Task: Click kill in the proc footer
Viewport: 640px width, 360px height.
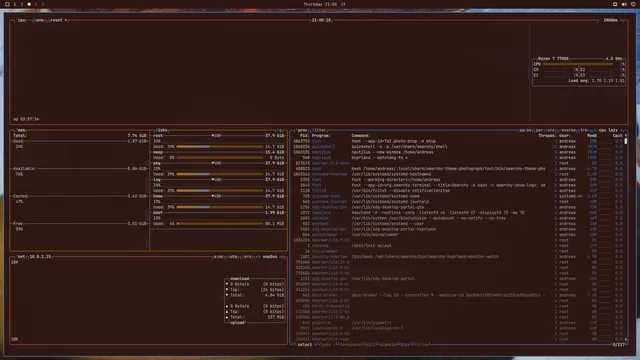Action: (x=370, y=345)
